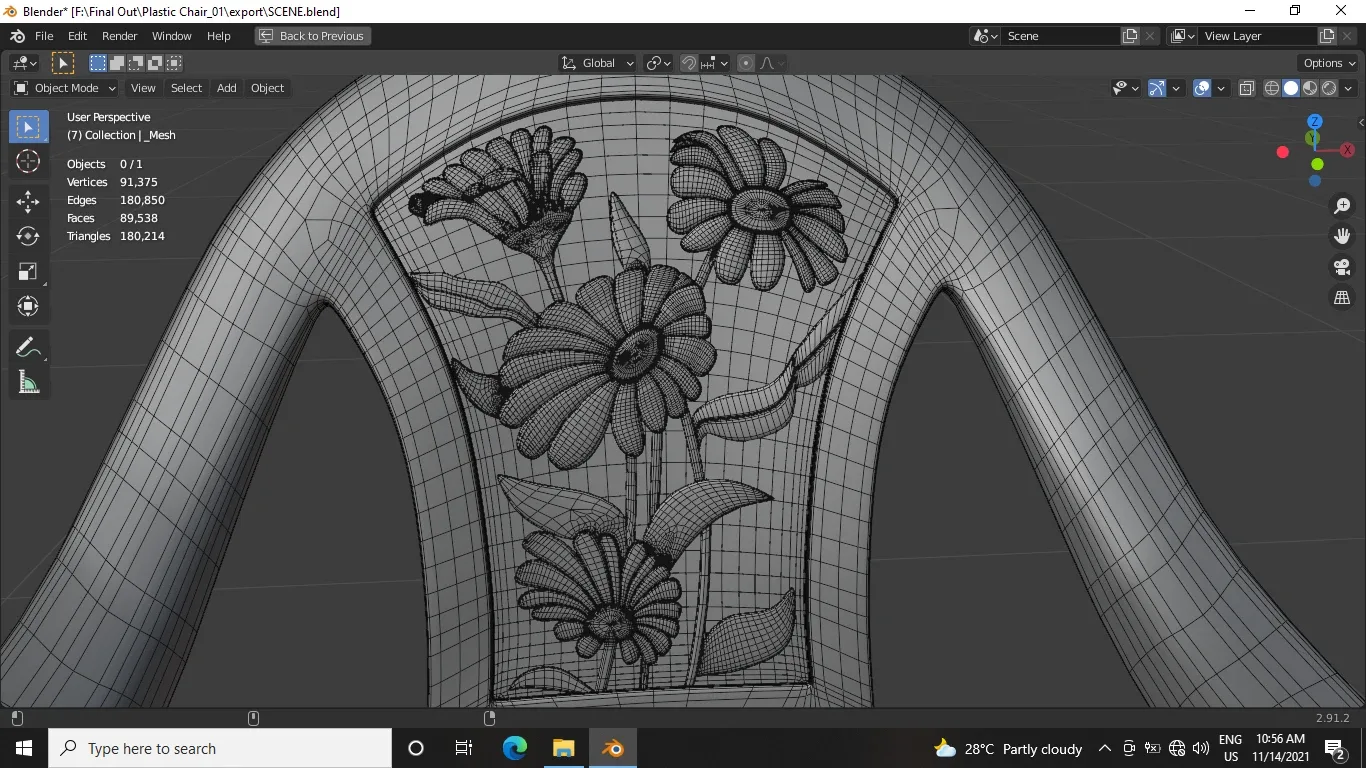Set selection mode to extend selection
The width and height of the screenshot is (1366, 768).
[117, 63]
